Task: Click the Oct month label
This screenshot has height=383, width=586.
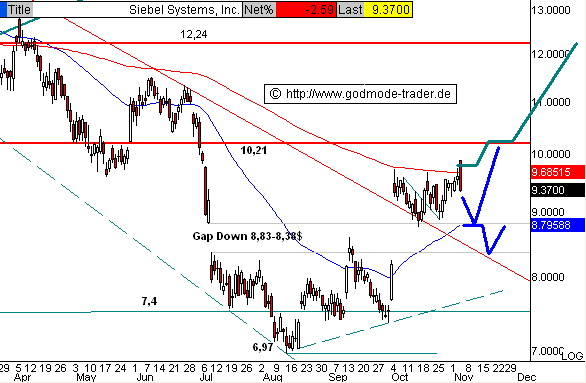Action: [400, 377]
